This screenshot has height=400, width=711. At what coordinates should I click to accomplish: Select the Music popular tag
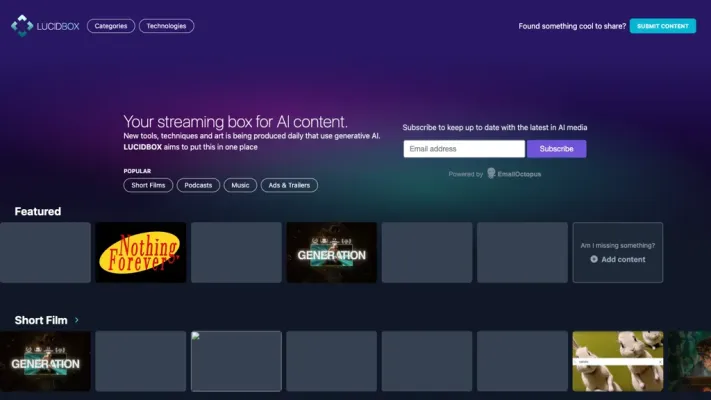pyautogui.click(x=240, y=185)
